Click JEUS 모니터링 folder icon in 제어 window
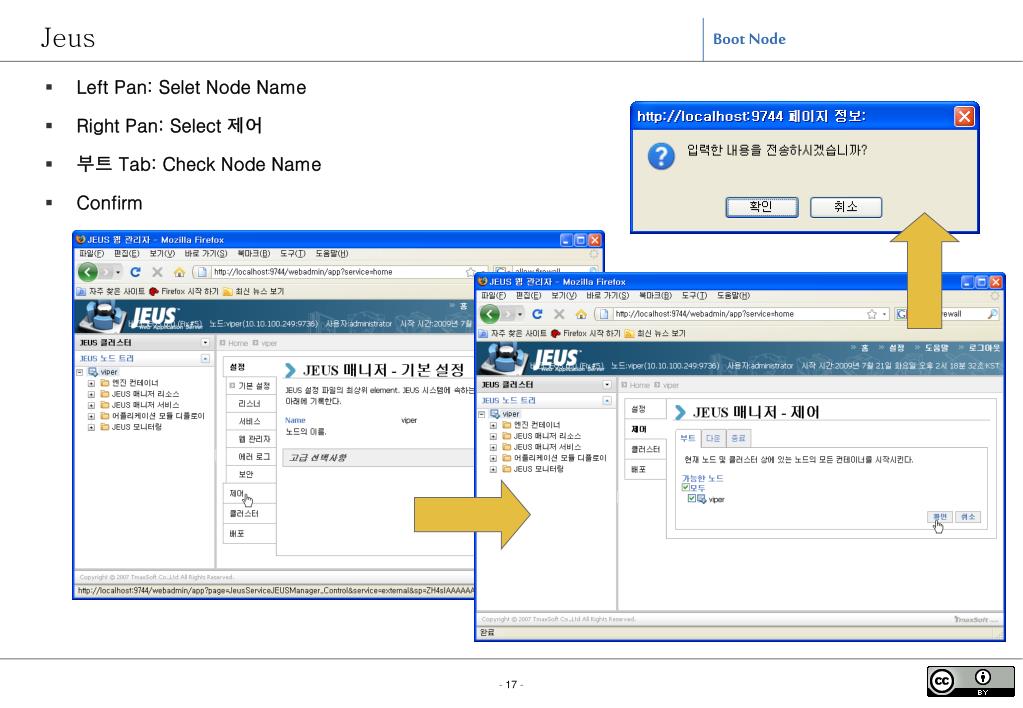The image size is (1023, 708). [506, 469]
